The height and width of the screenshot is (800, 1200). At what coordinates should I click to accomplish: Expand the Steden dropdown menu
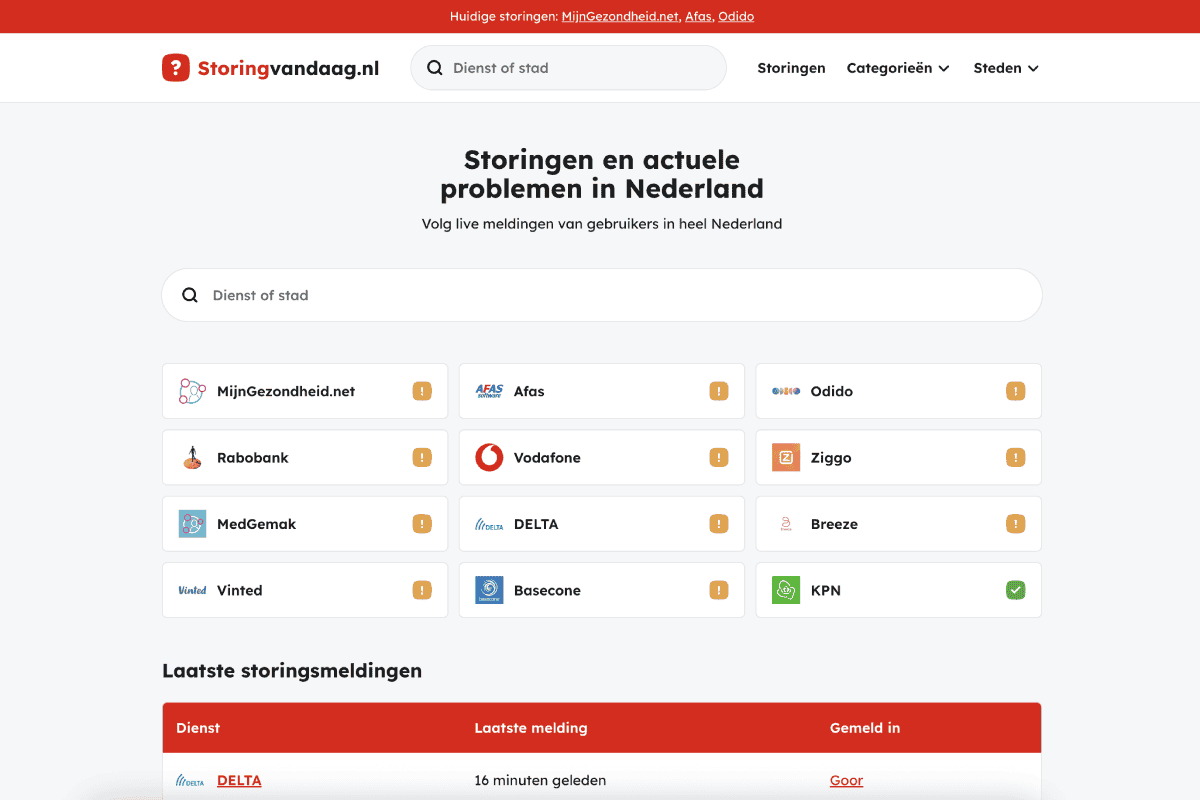pos(1006,68)
